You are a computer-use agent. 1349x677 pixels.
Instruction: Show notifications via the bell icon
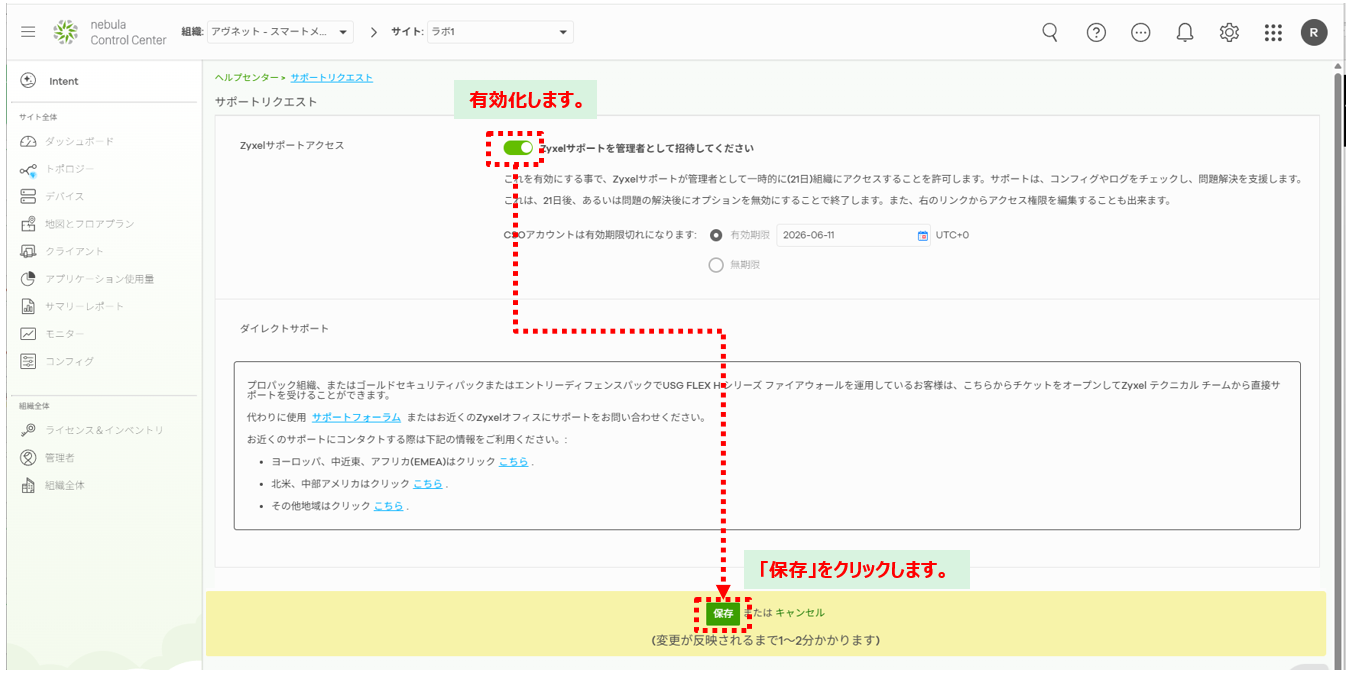1185,32
